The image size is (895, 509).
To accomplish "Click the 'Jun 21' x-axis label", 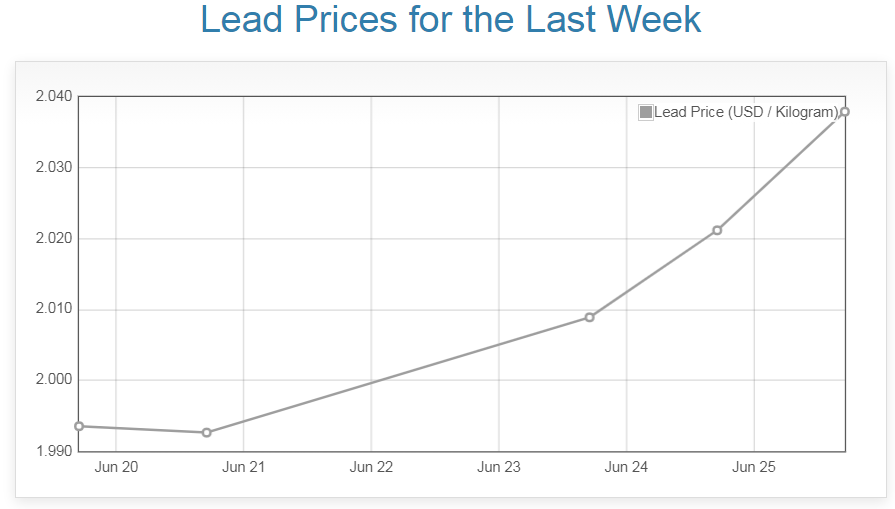I will tap(243, 467).
